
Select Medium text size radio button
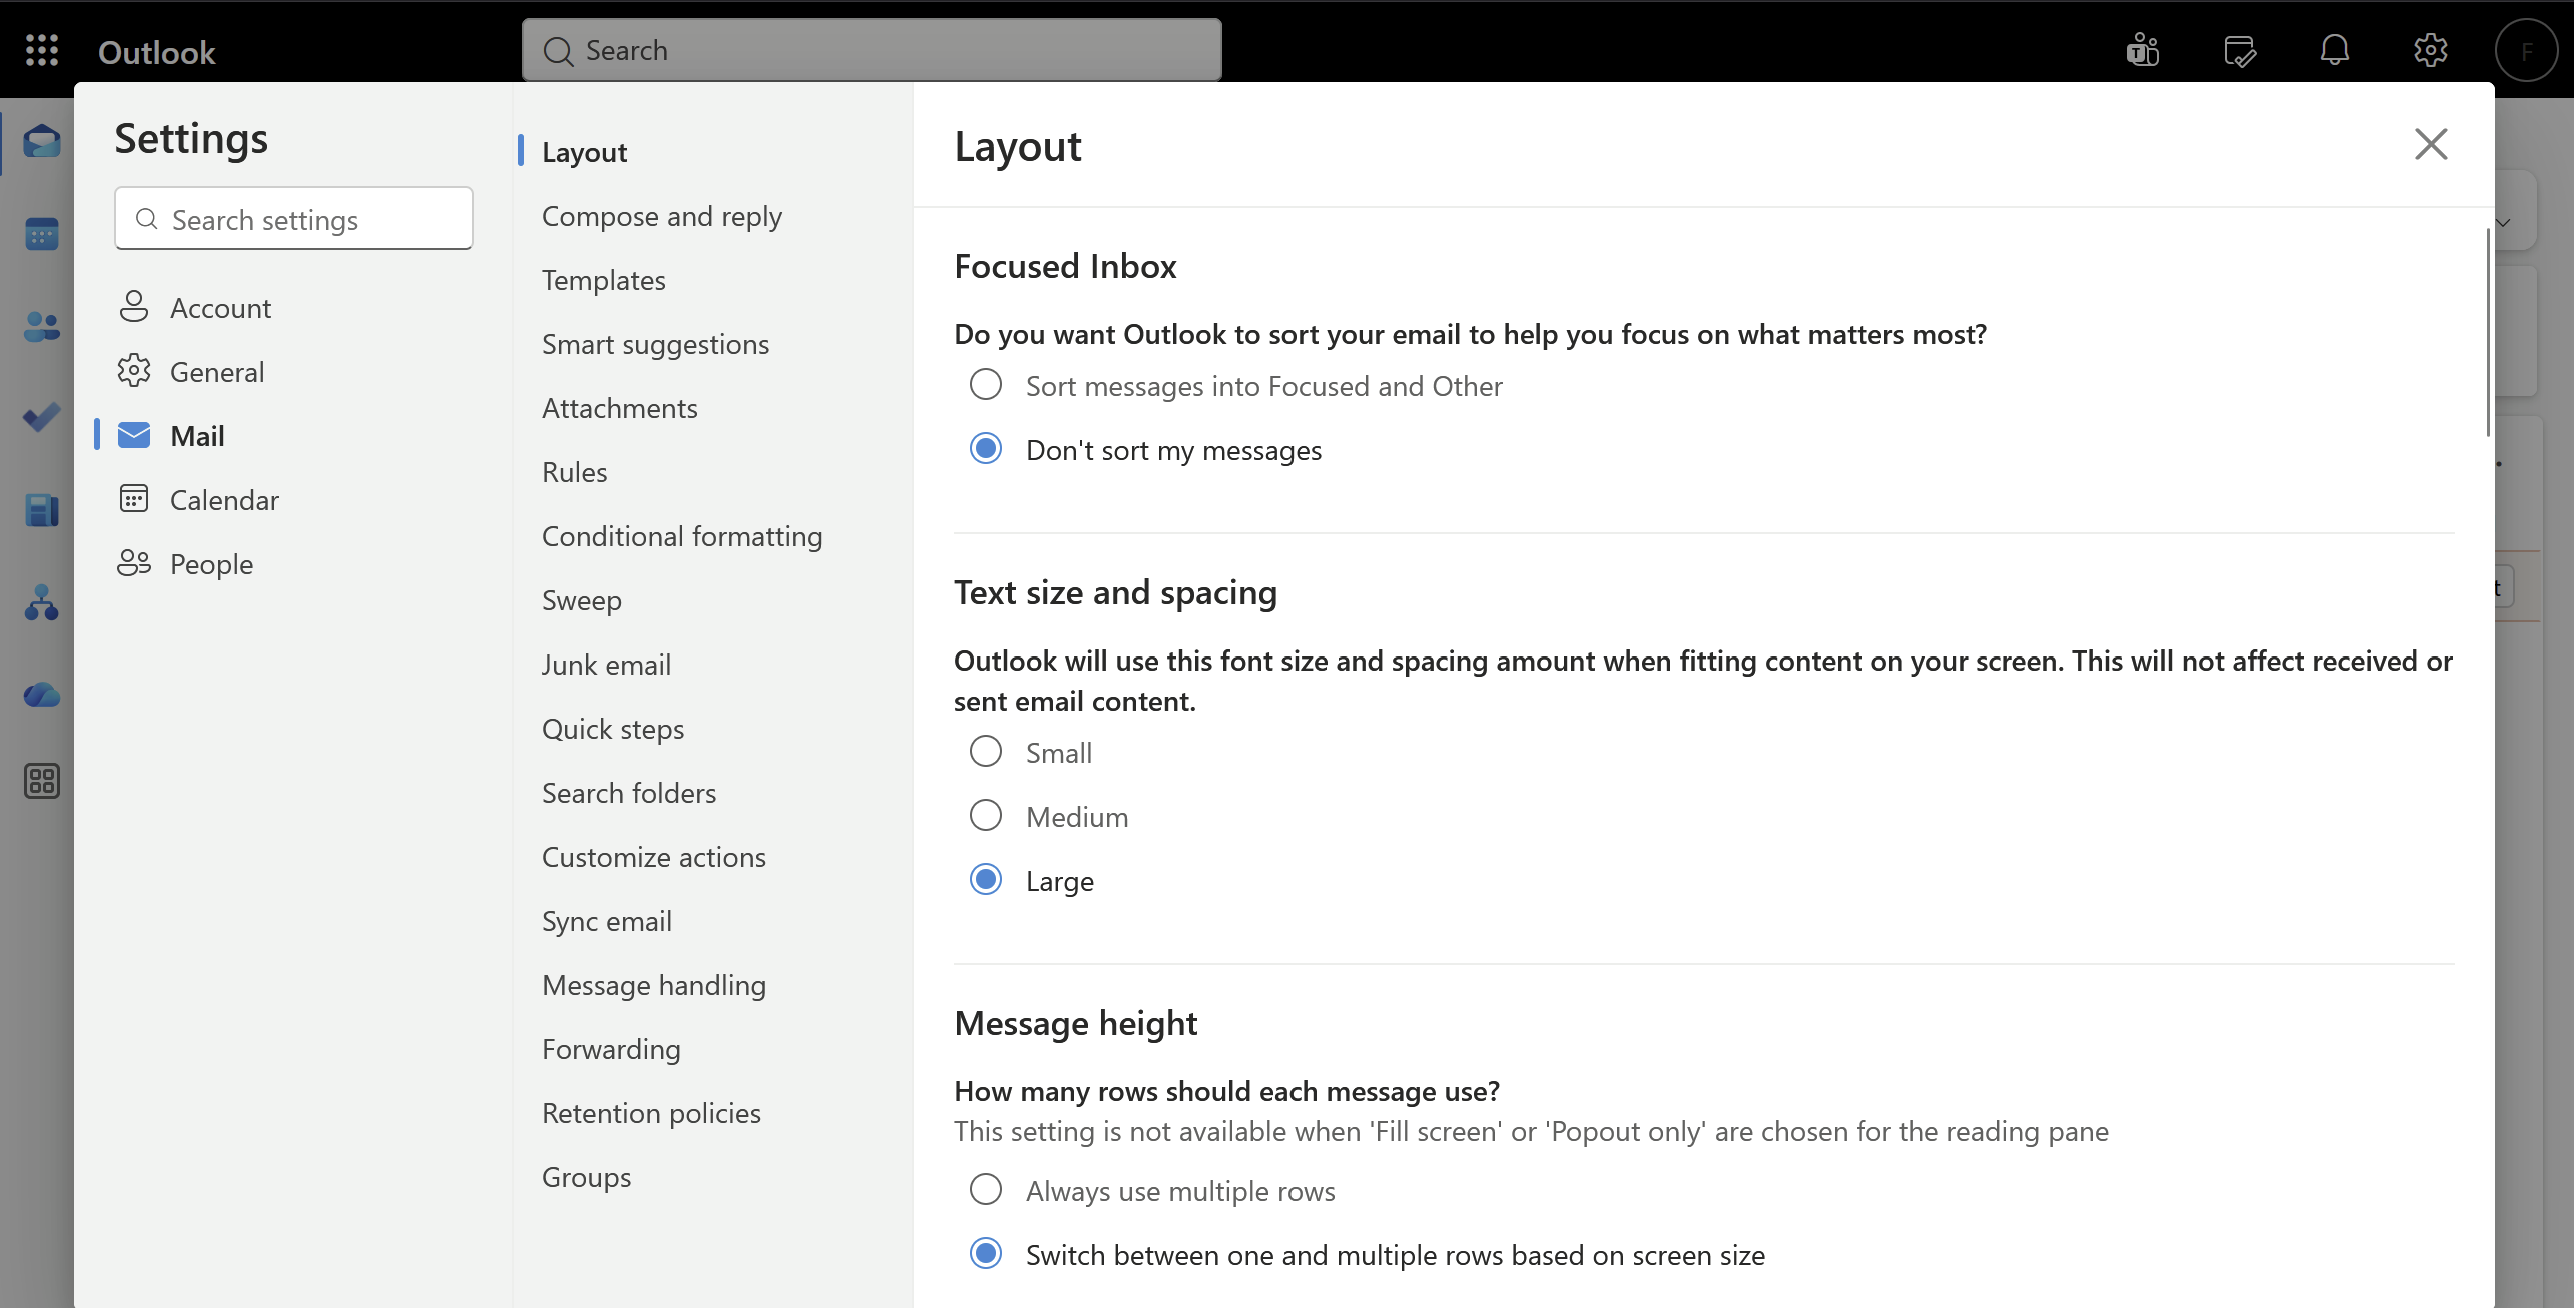point(986,816)
